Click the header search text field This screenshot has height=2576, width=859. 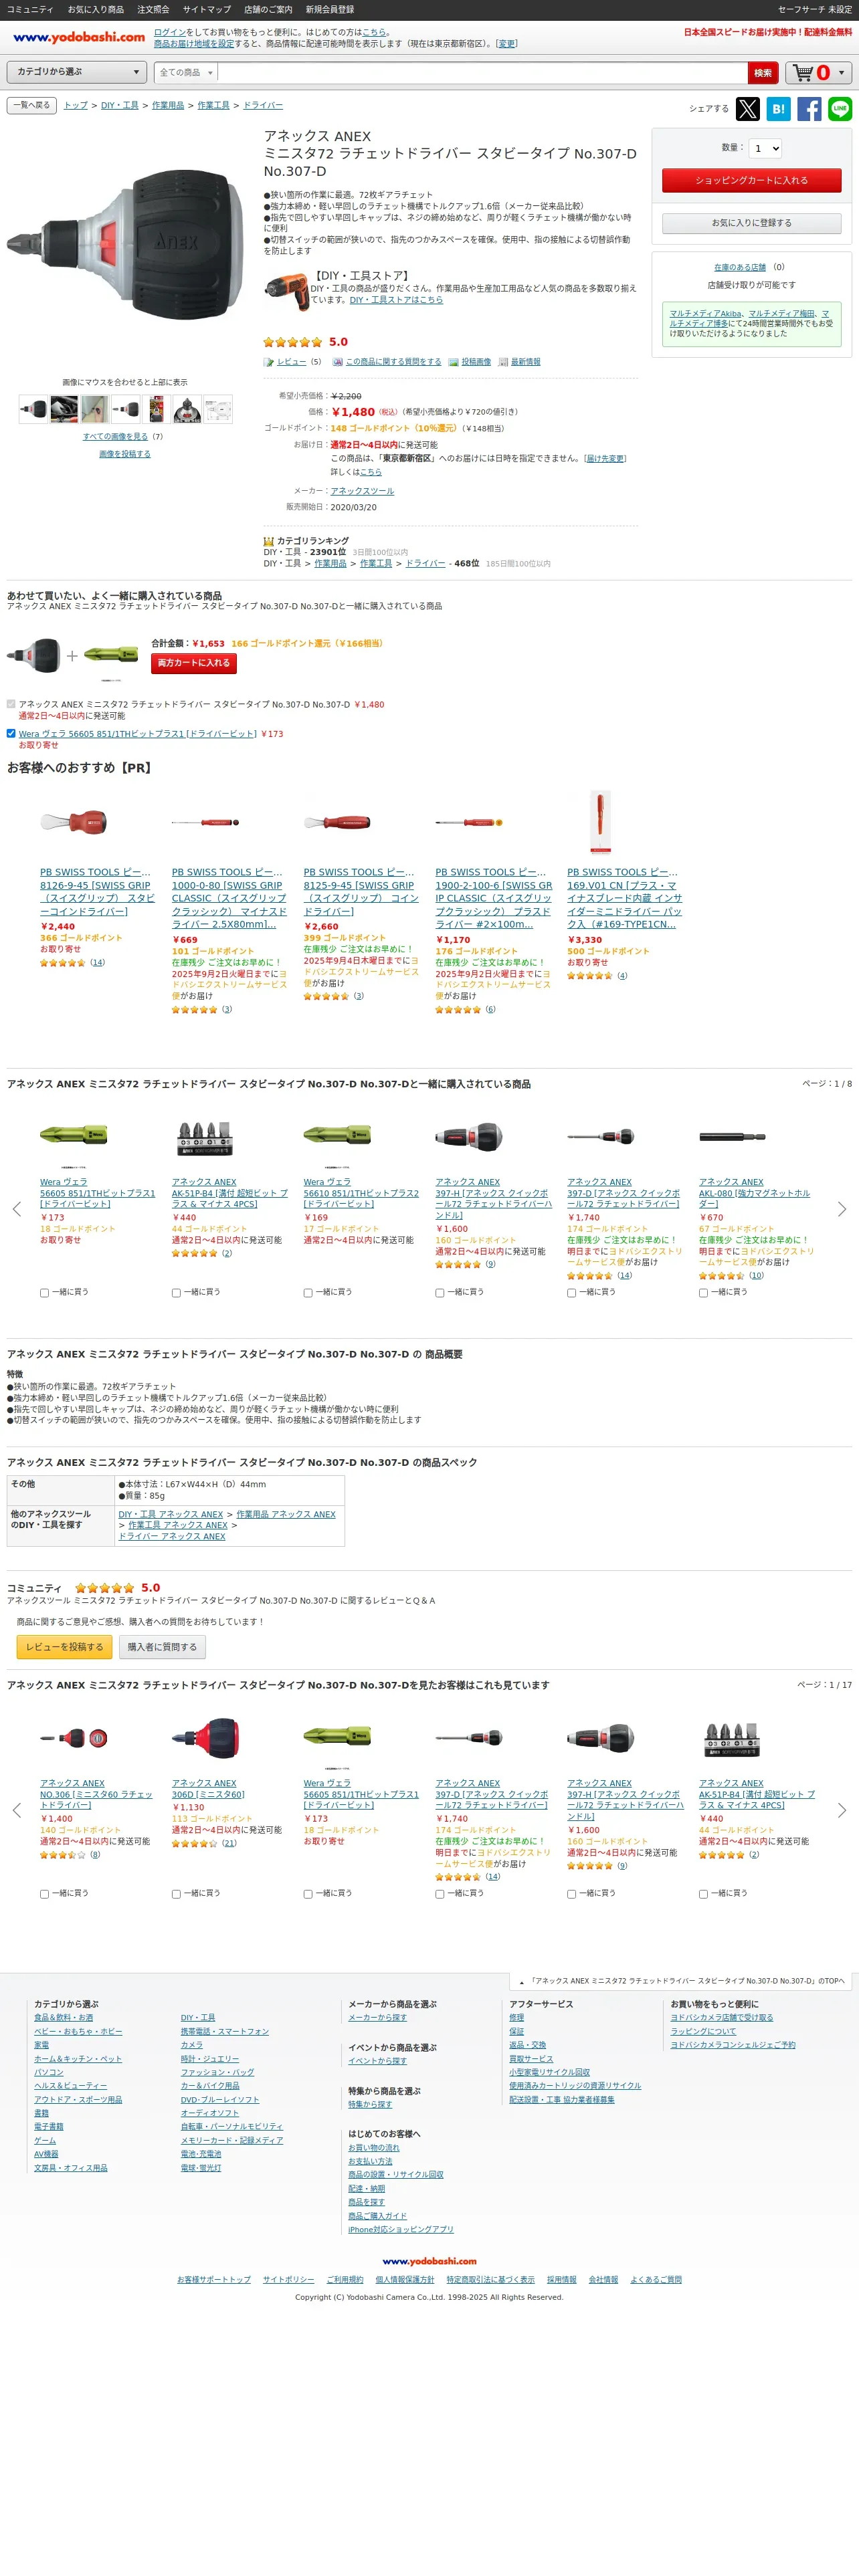[x=483, y=73]
